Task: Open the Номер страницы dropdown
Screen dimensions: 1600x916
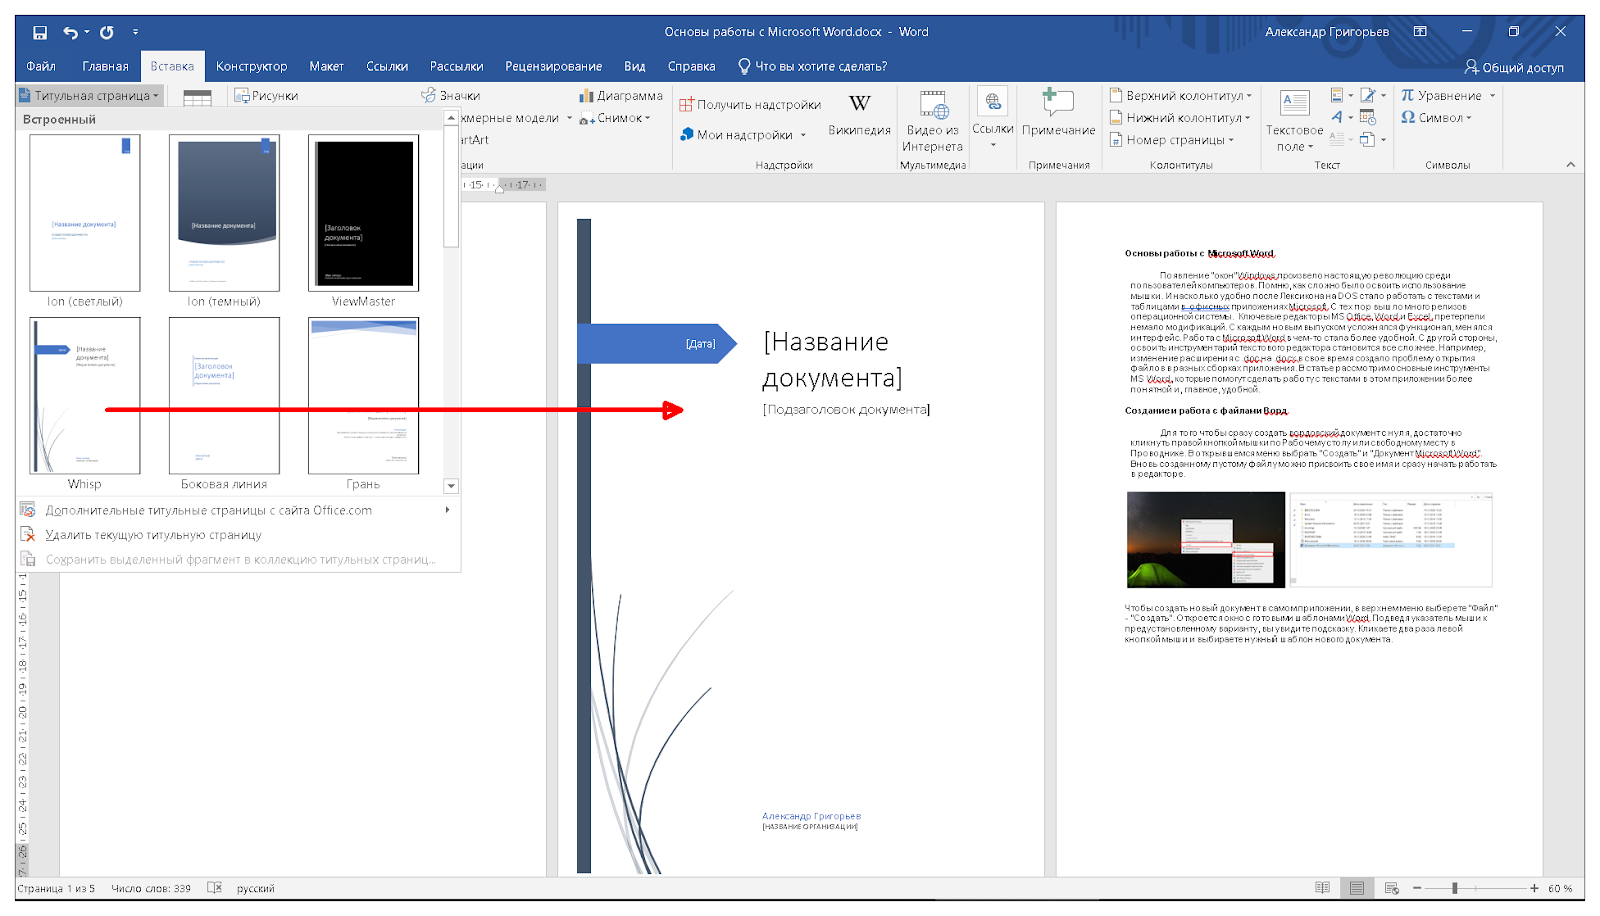Action: pos(1231,141)
